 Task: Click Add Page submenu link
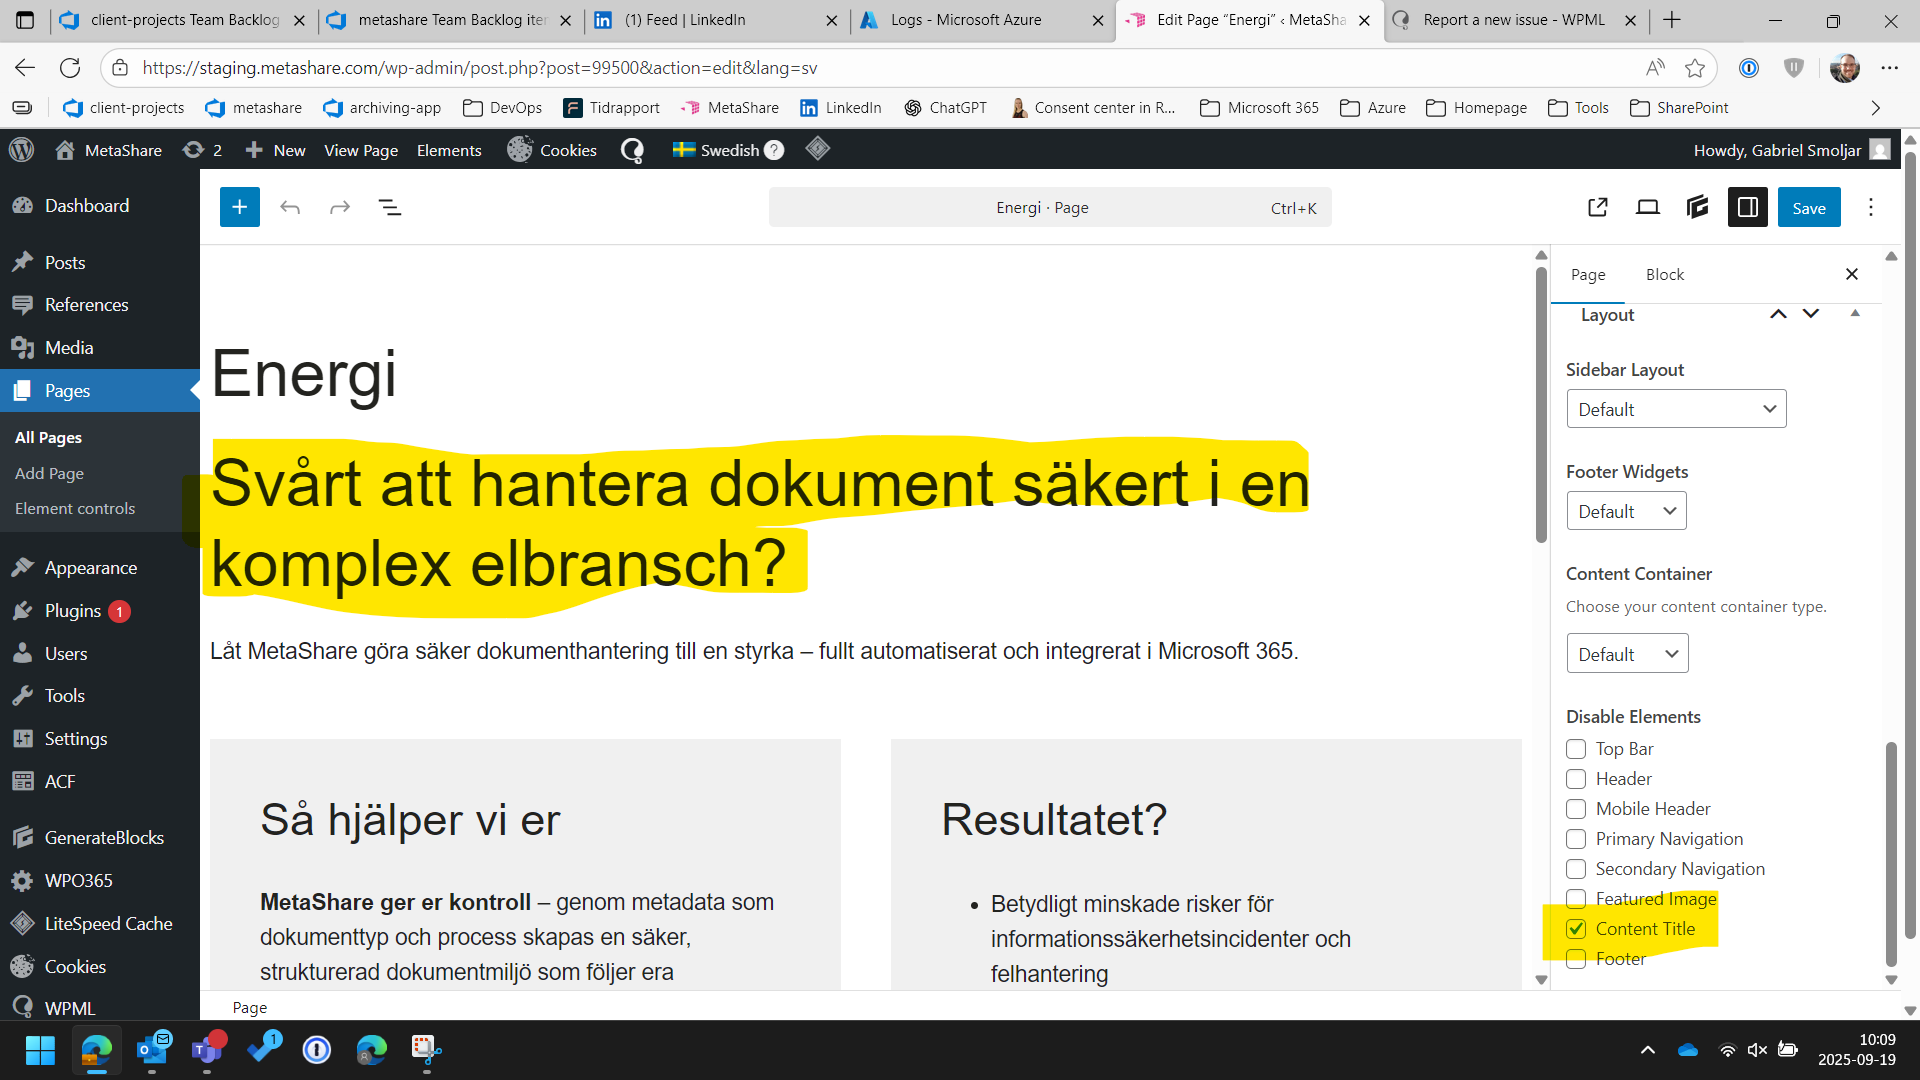(x=49, y=473)
